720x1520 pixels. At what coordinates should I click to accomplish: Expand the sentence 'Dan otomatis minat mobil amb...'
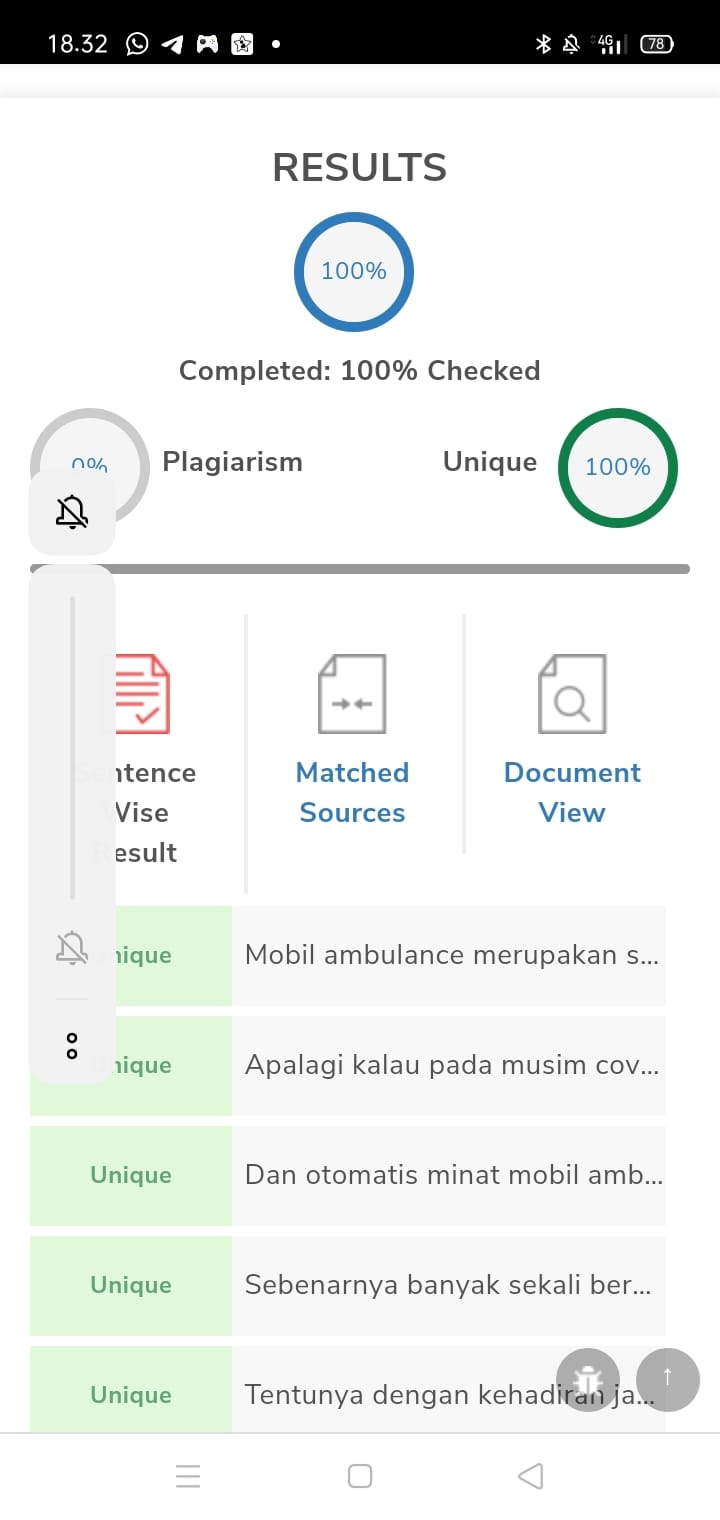(x=448, y=1175)
